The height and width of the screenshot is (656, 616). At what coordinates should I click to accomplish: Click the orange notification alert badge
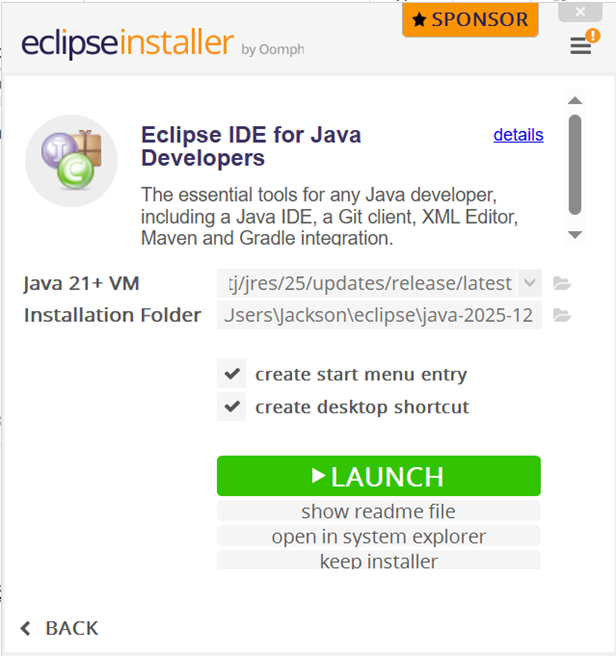(x=593, y=36)
